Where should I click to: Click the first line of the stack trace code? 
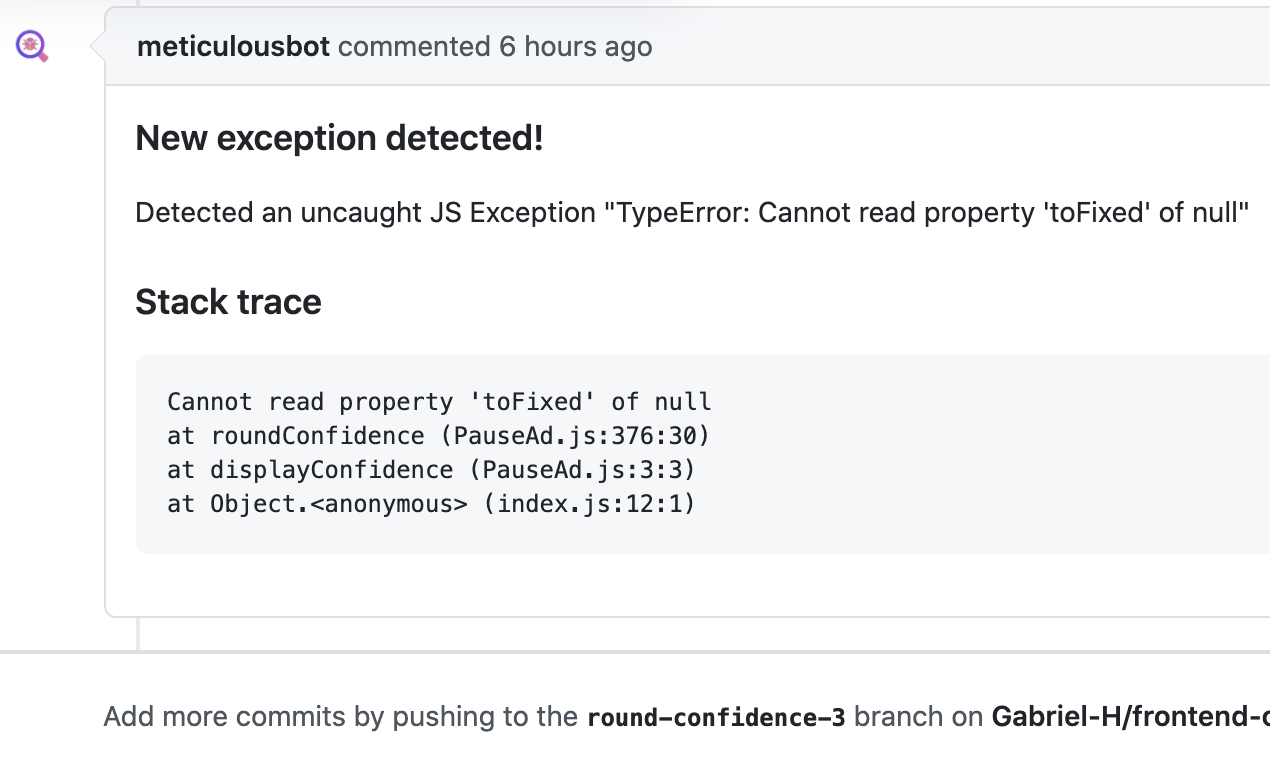coord(439,402)
